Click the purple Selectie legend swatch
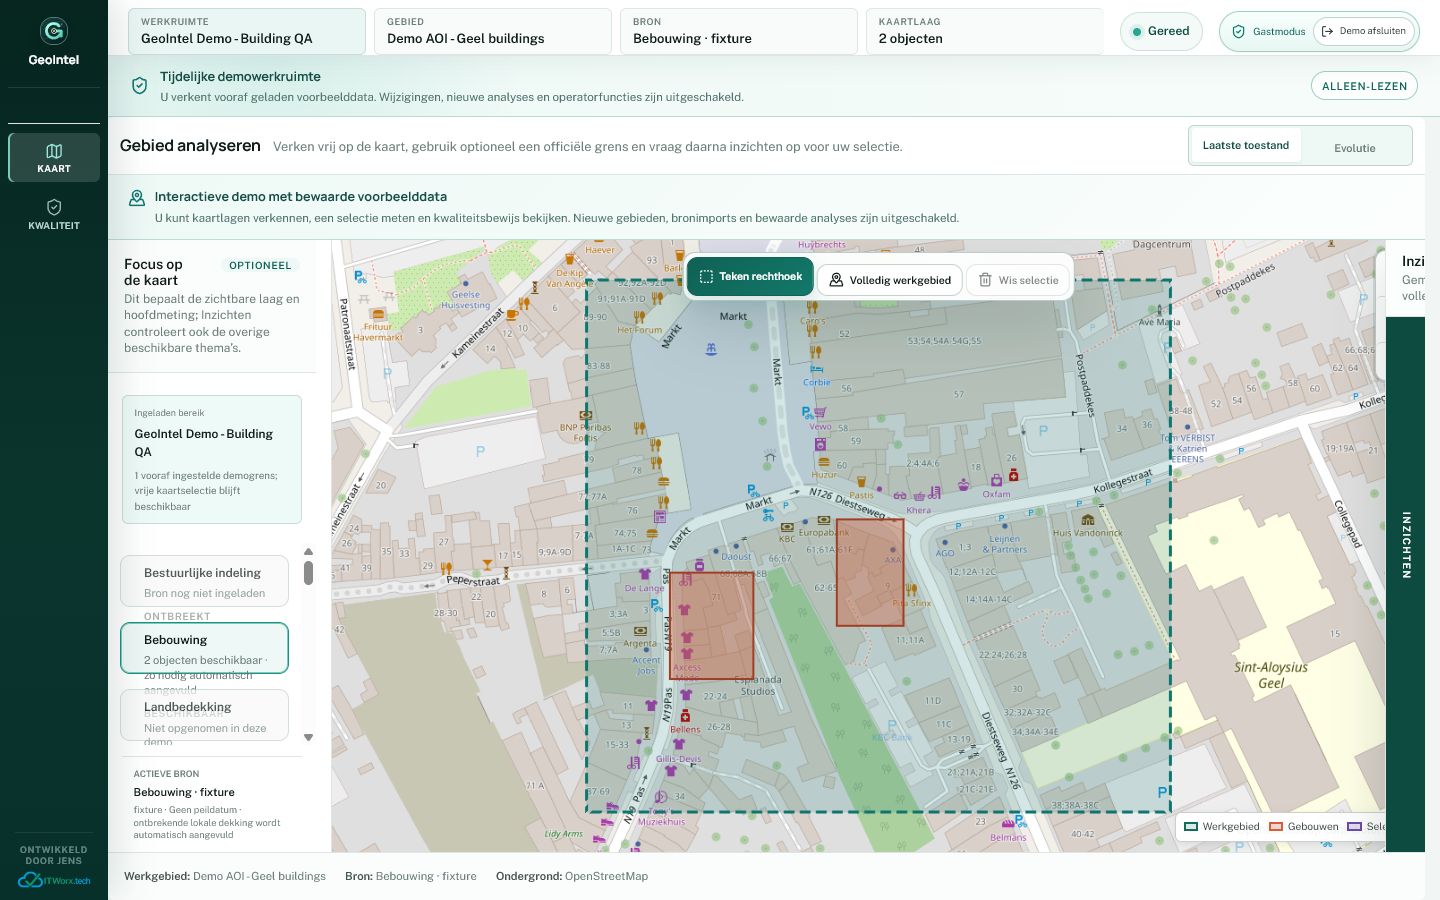This screenshot has width=1440, height=900. (1355, 827)
